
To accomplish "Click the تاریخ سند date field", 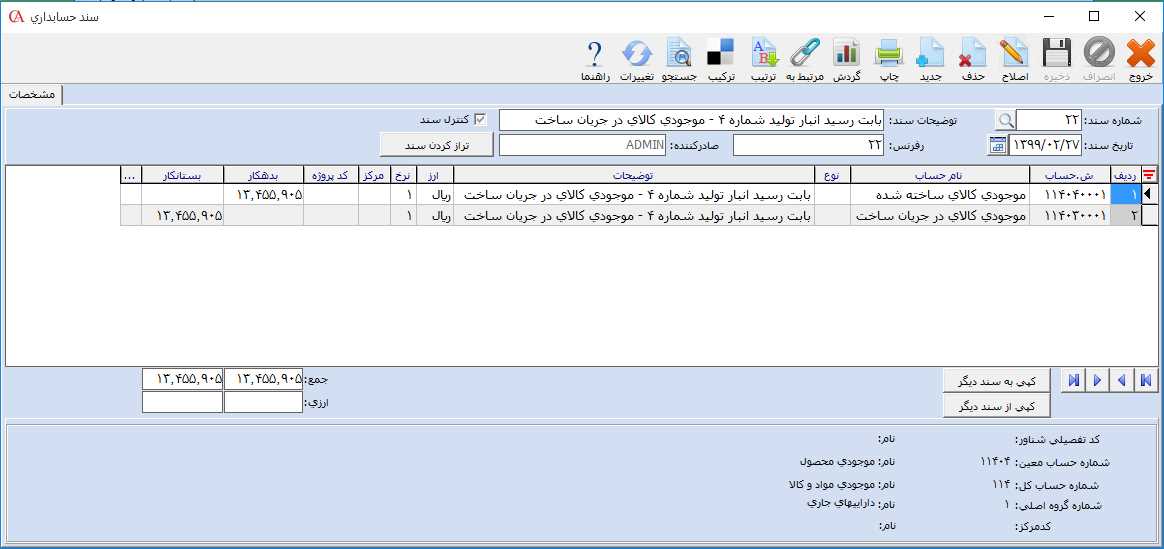I will [x=1046, y=145].
